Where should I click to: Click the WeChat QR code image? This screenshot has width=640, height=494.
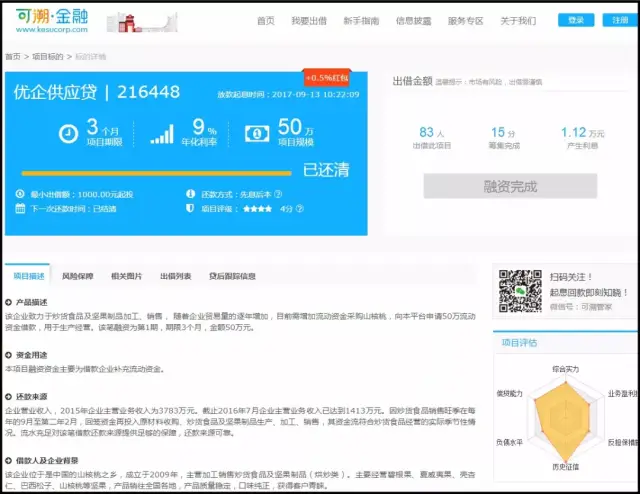(520, 291)
